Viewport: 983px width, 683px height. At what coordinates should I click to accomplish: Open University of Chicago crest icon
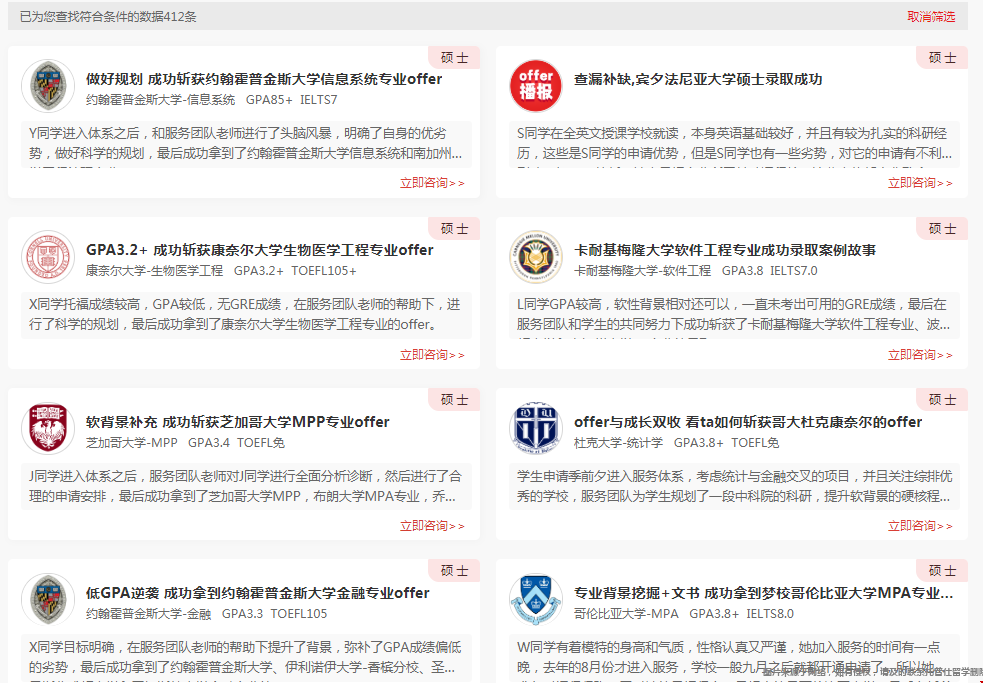coord(48,429)
